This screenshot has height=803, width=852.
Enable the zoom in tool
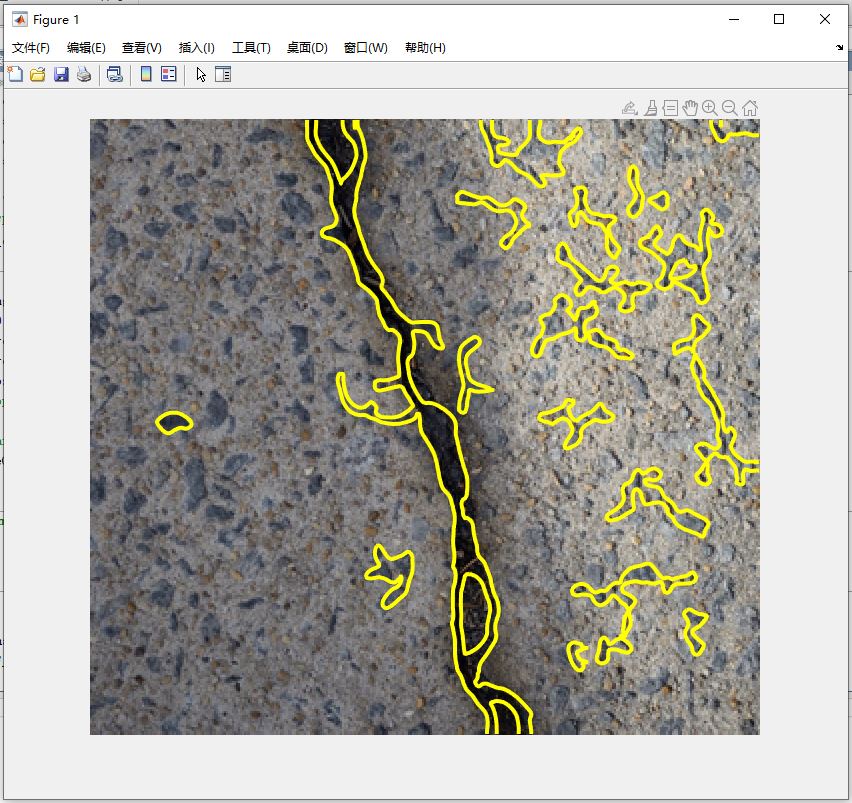(x=710, y=108)
